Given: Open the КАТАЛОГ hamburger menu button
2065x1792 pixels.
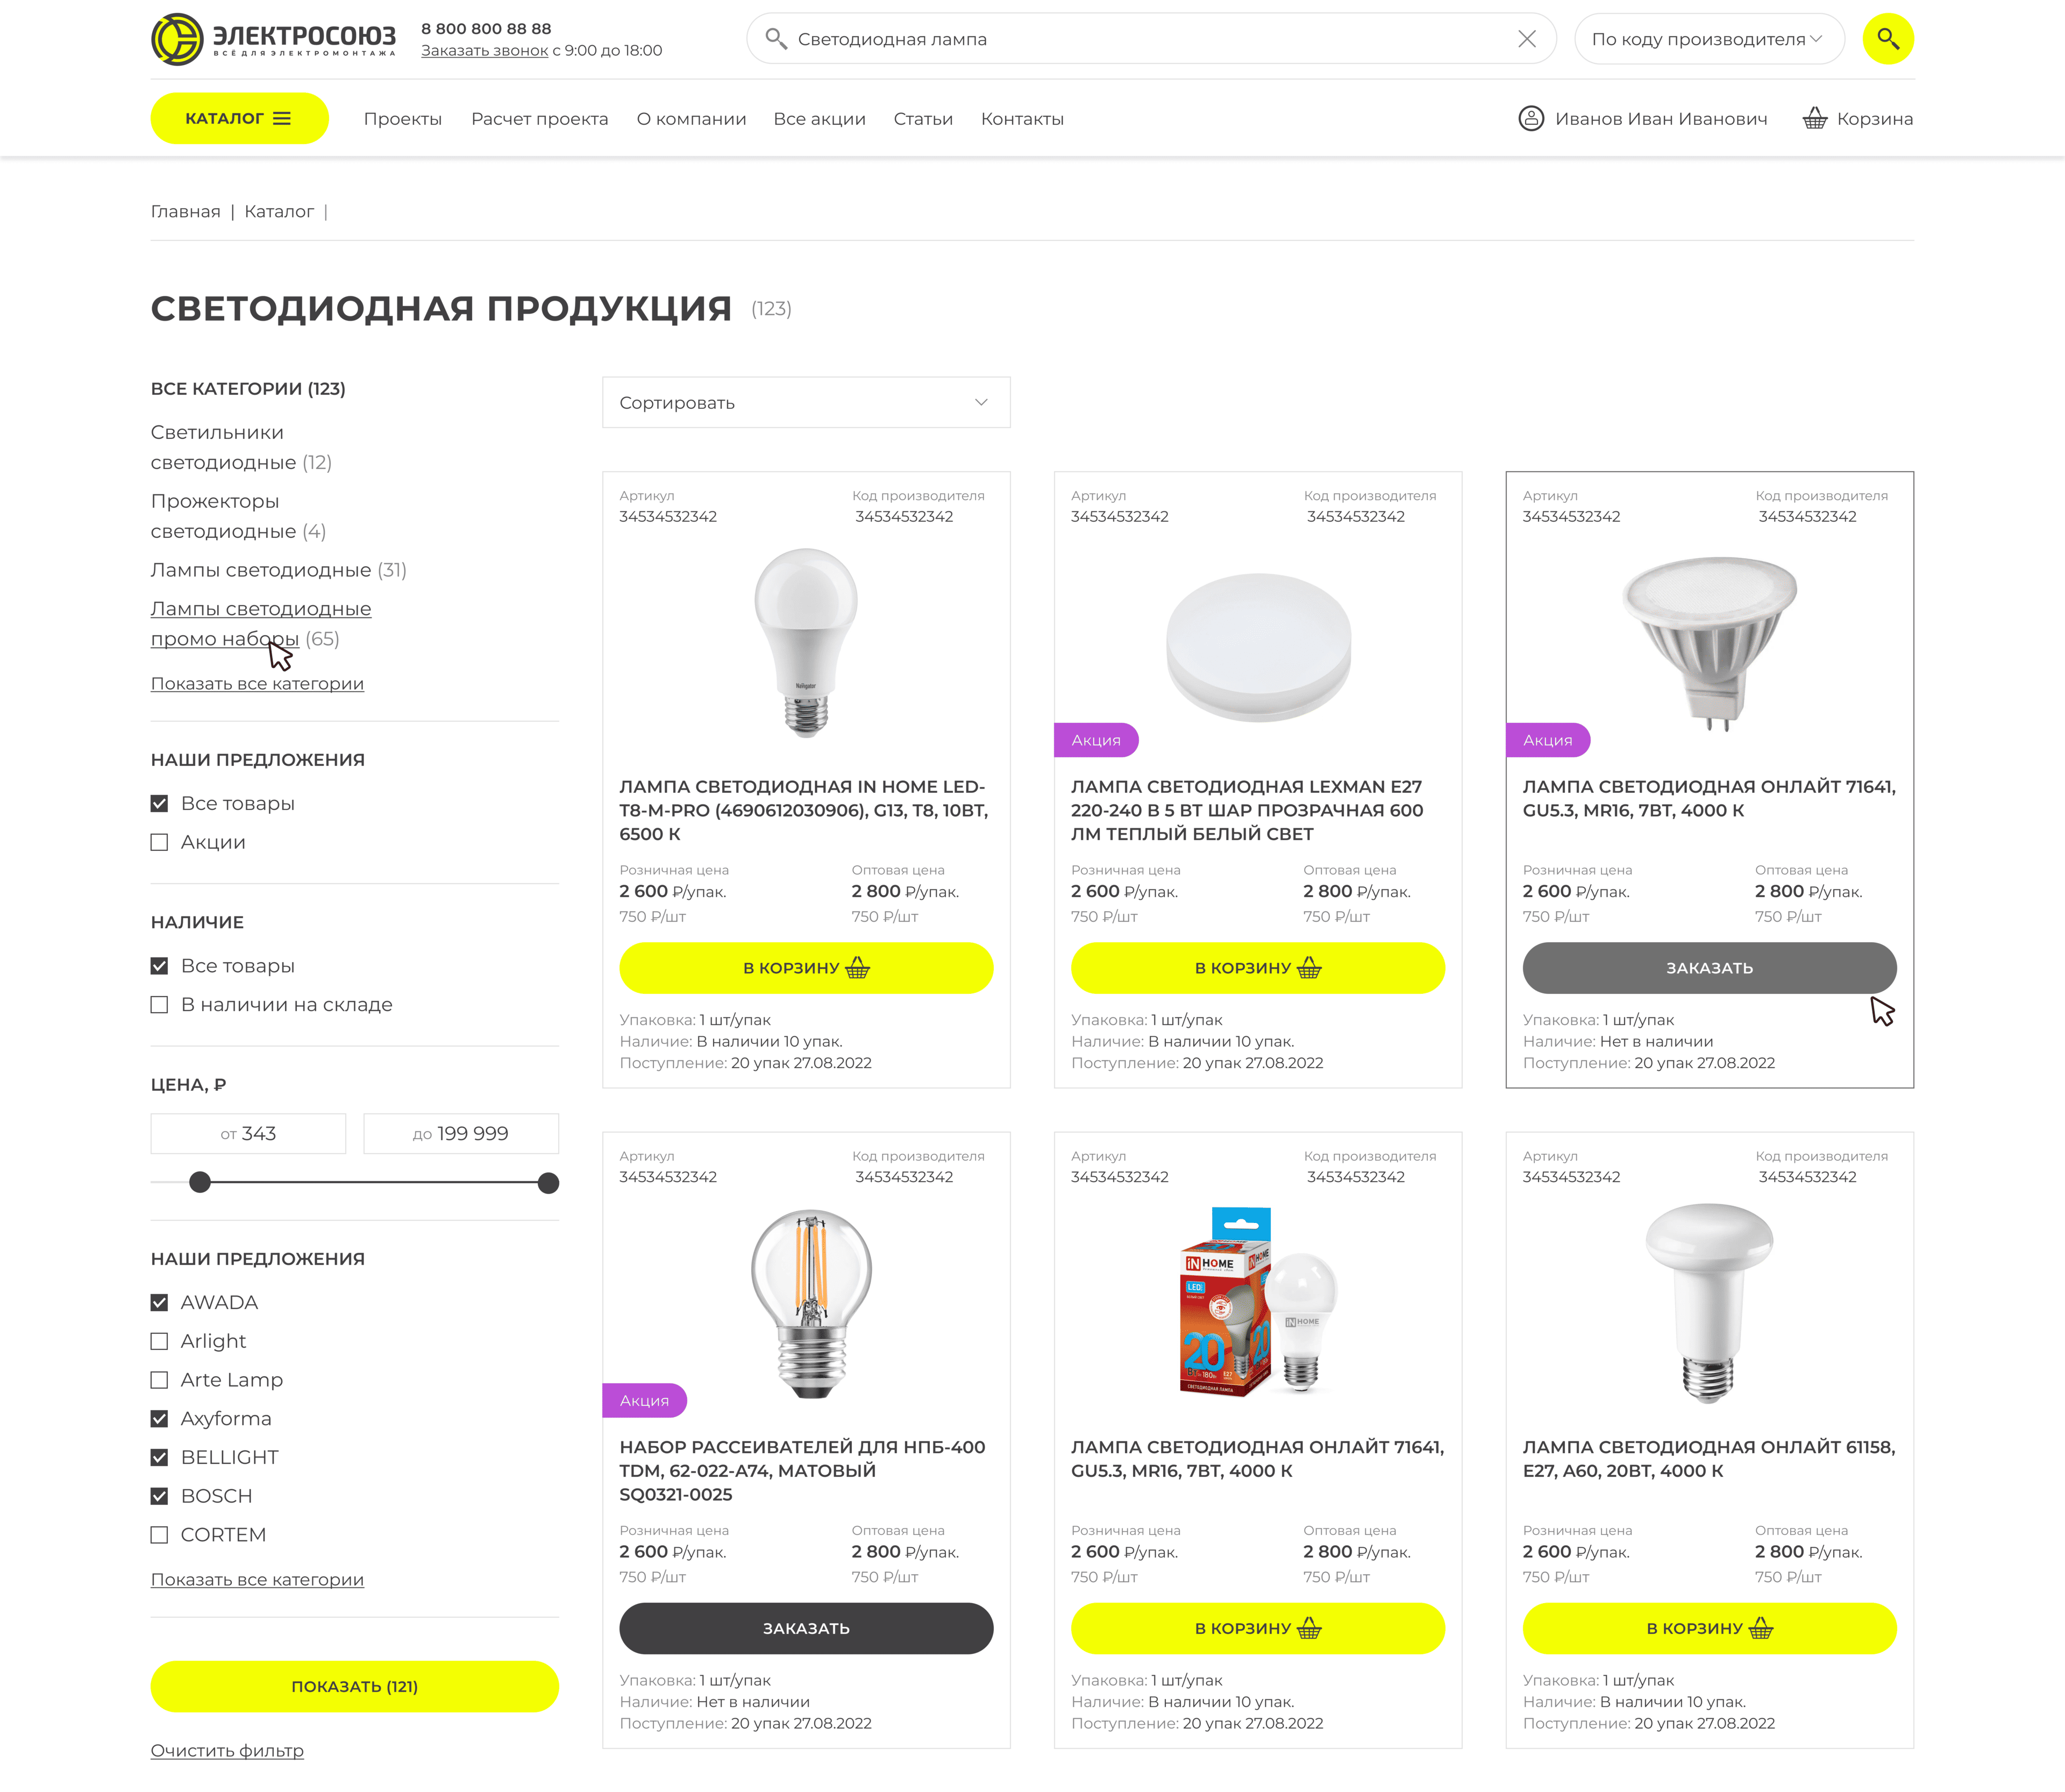Looking at the screenshot, I should [x=239, y=118].
